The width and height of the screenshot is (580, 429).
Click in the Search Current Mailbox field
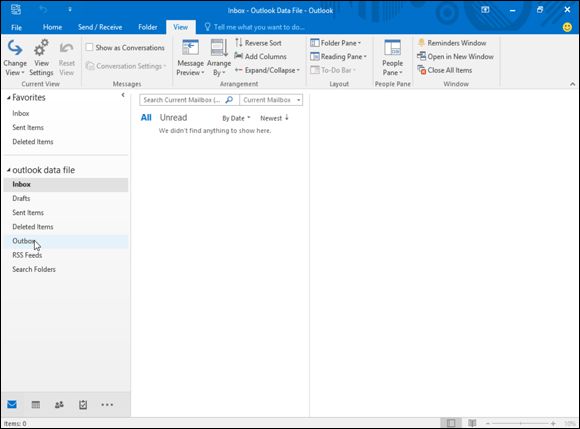pyautogui.click(x=183, y=100)
